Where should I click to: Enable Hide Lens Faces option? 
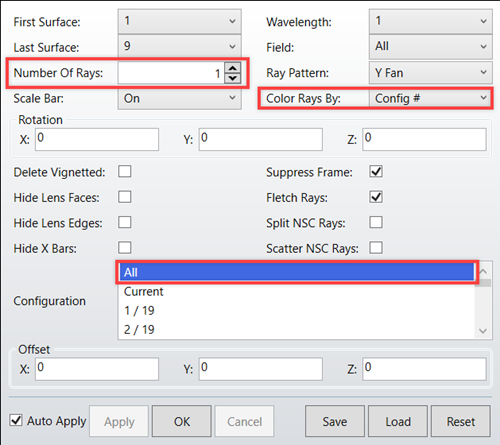point(125,197)
